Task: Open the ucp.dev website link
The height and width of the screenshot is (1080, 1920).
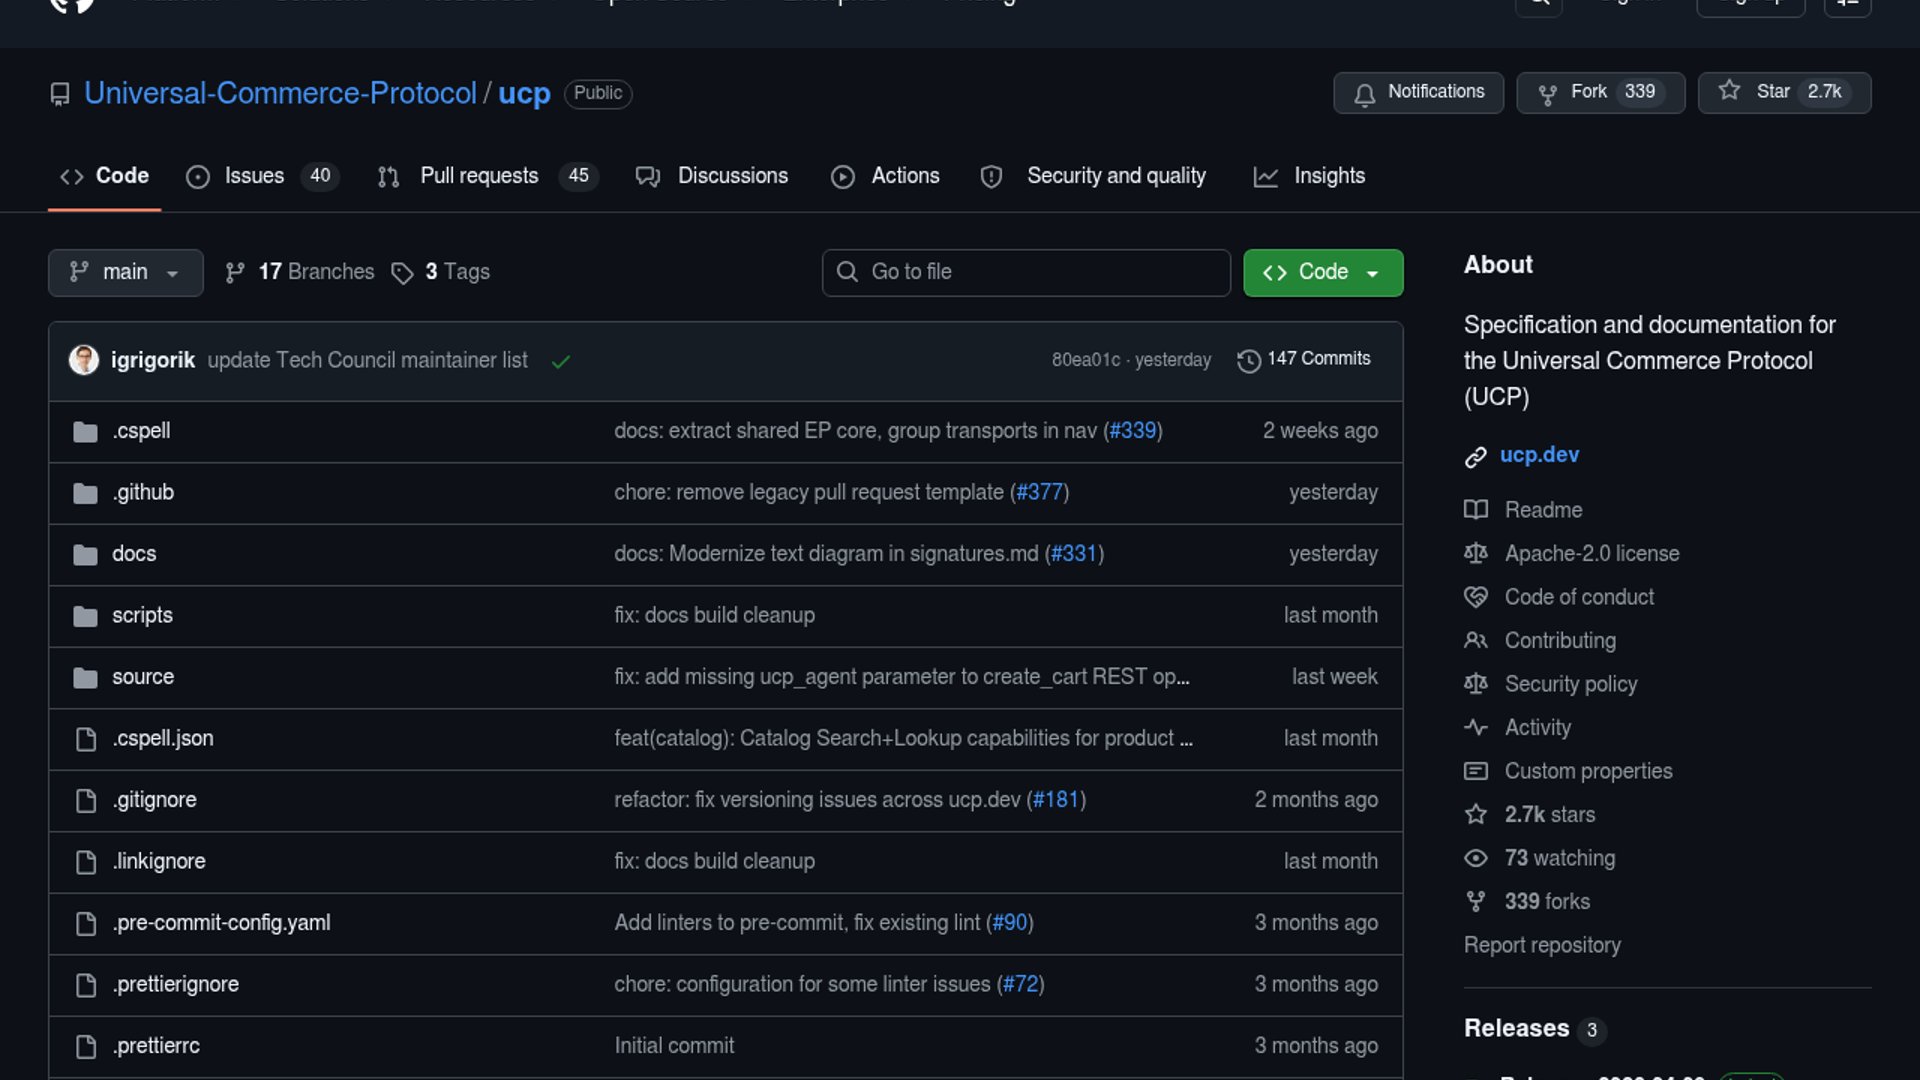Action: [1539, 455]
